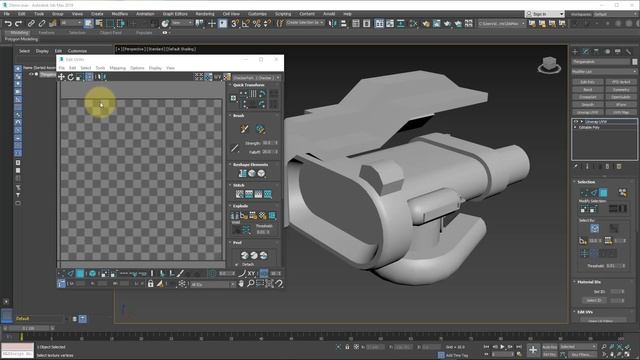Screen dimensions: 640x360
Task: Click the Relax Brush icon
Action: 260,129
